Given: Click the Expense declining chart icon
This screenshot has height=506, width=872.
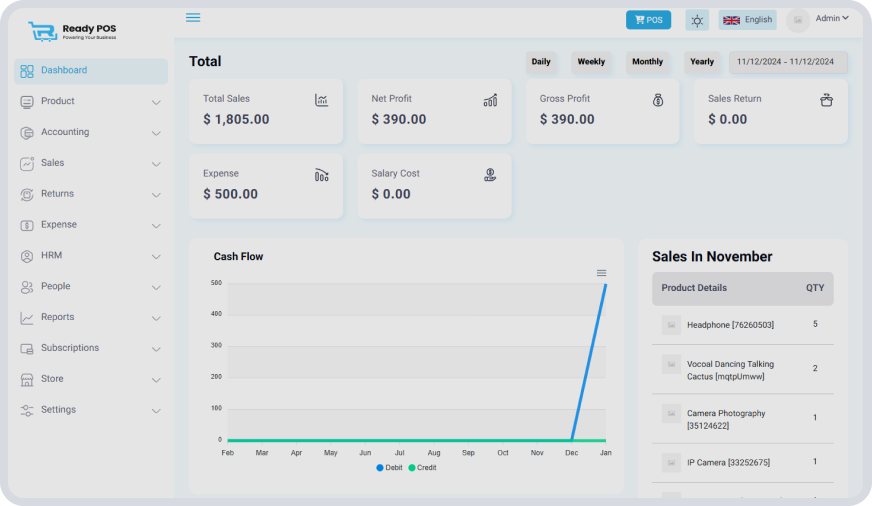Looking at the screenshot, I should (x=321, y=175).
